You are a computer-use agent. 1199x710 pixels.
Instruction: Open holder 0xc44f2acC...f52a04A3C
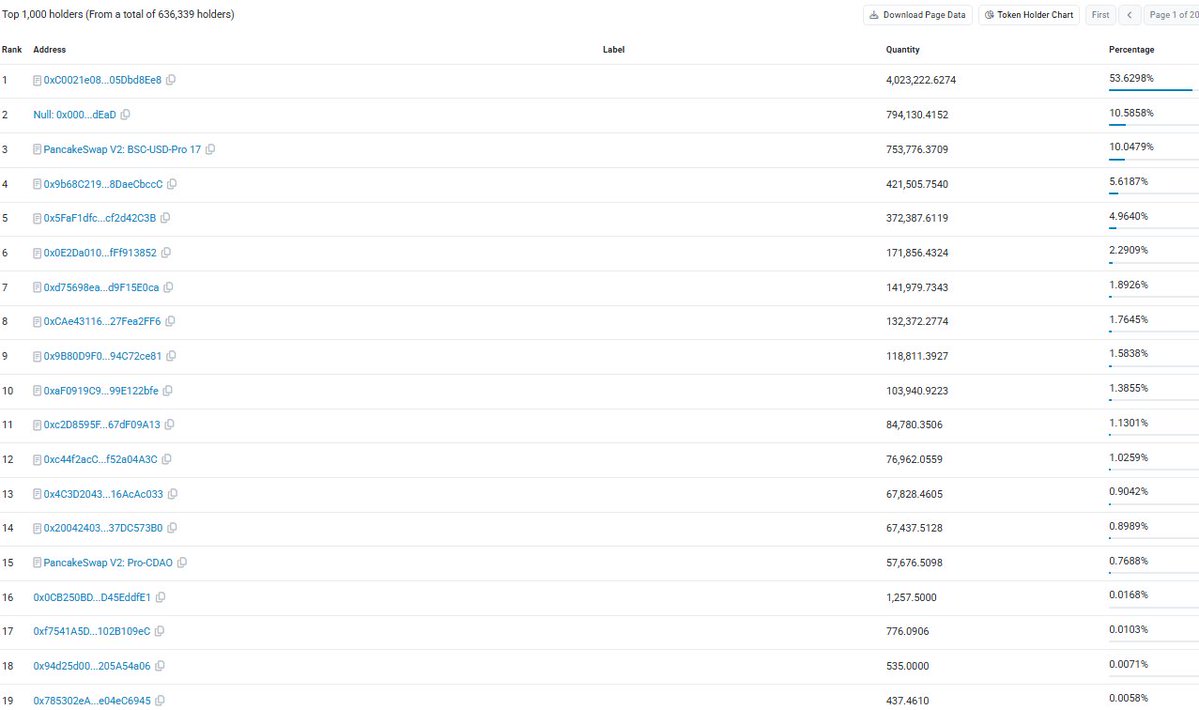(x=100, y=459)
